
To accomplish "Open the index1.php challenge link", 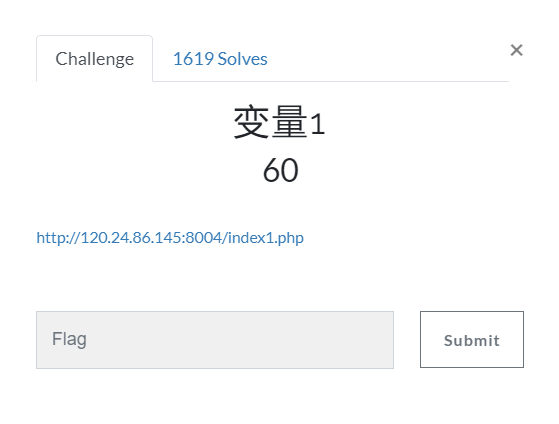I will [170, 237].
